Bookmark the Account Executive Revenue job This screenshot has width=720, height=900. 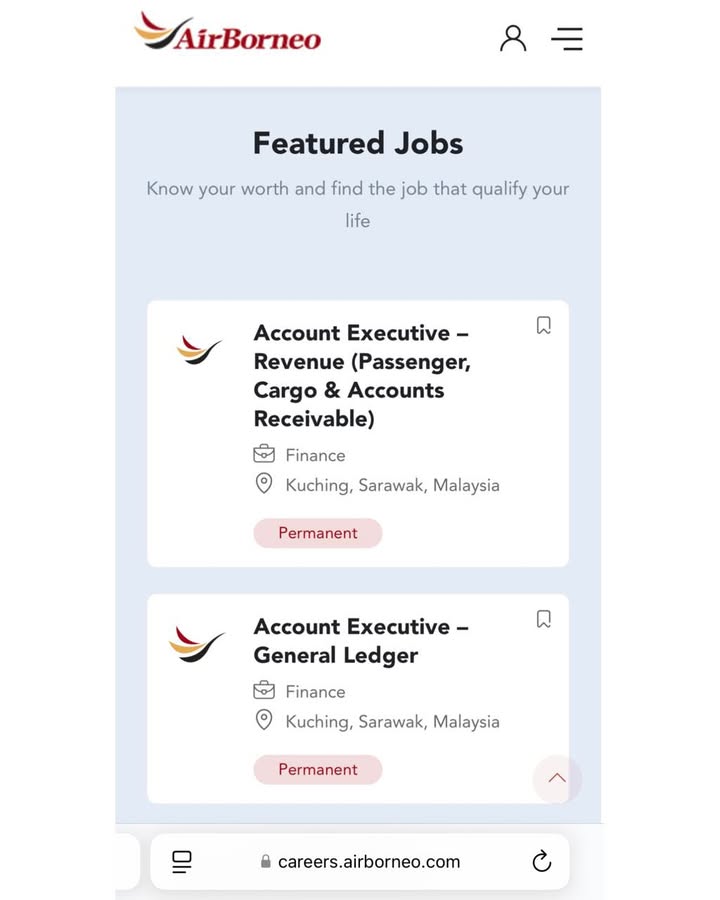point(543,325)
